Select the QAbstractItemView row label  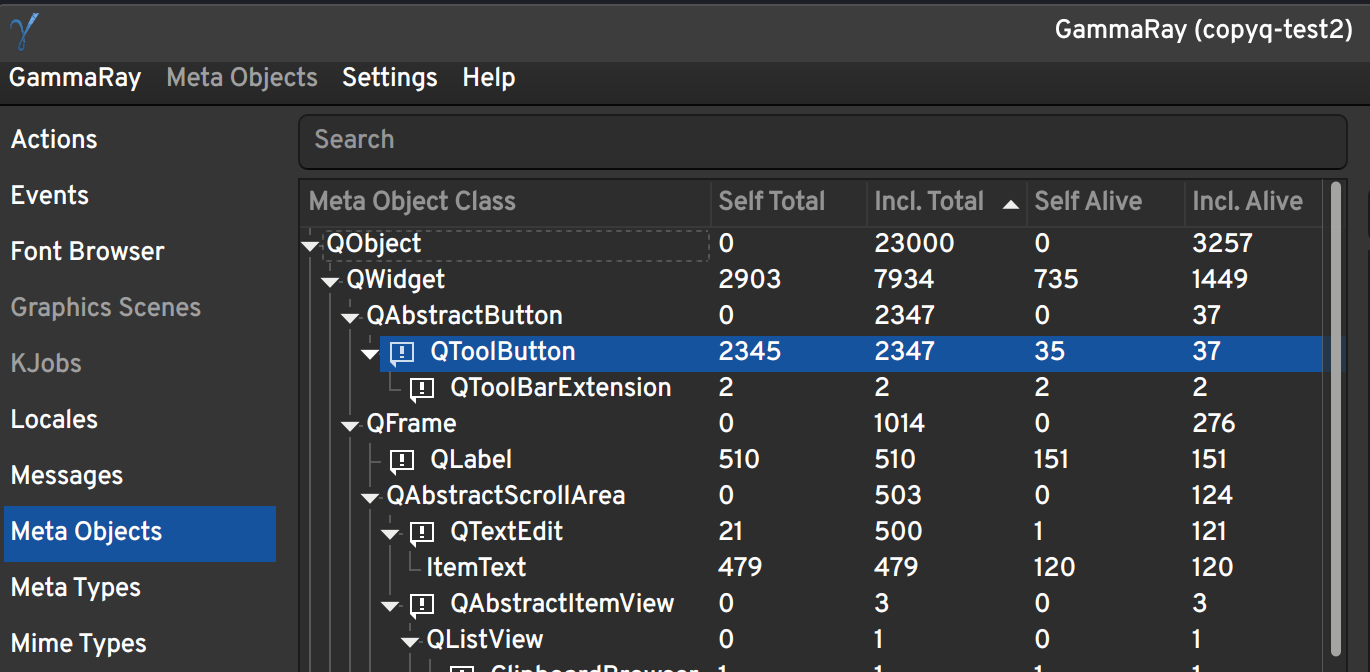[563, 604]
